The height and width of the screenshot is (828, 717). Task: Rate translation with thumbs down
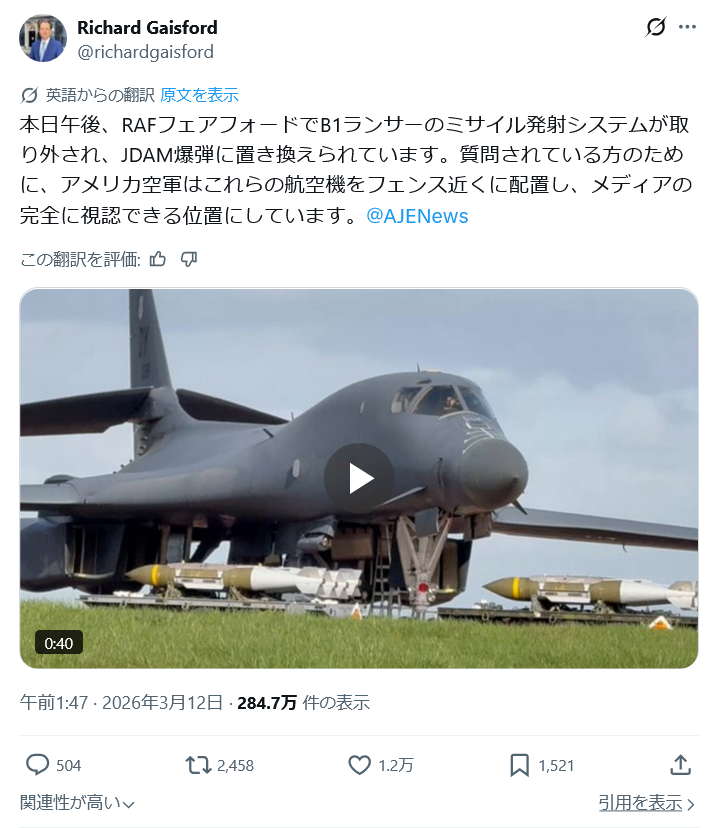click(x=188, y=259)
